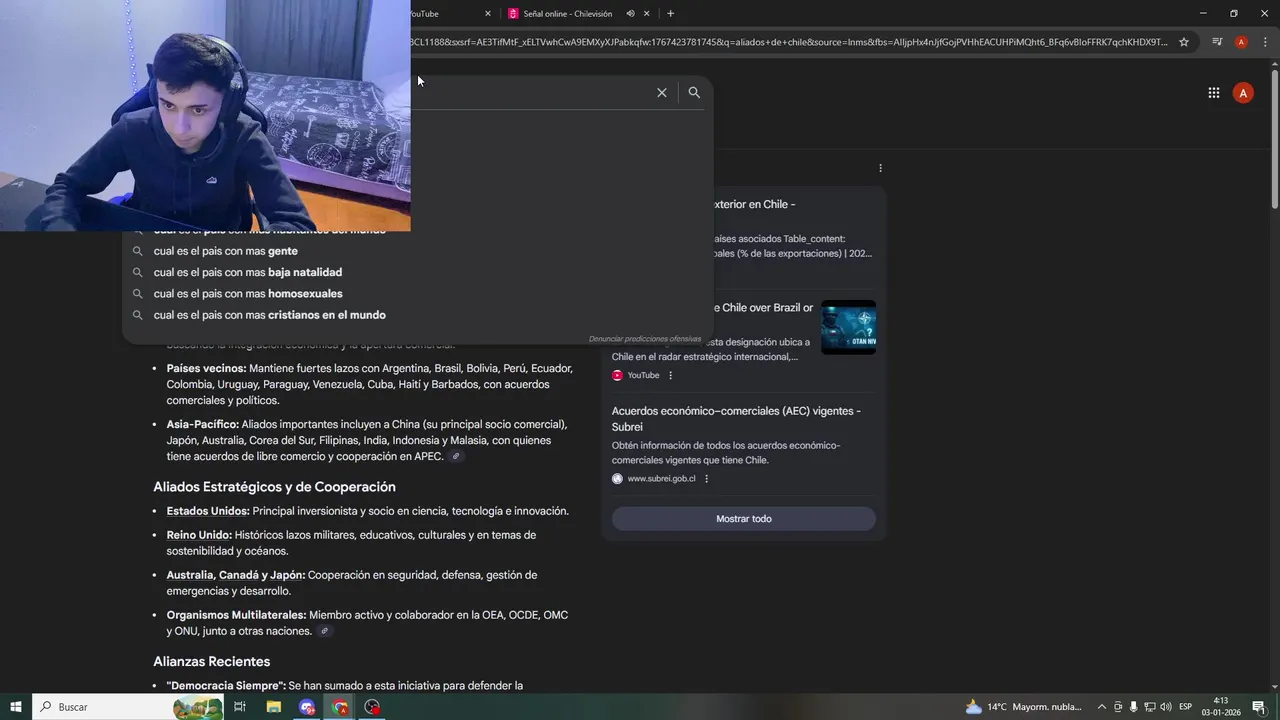1280x720 pixels.
Task: Open the round black-and-red app icon on the taskbar
Action: [x=373, y=707]
